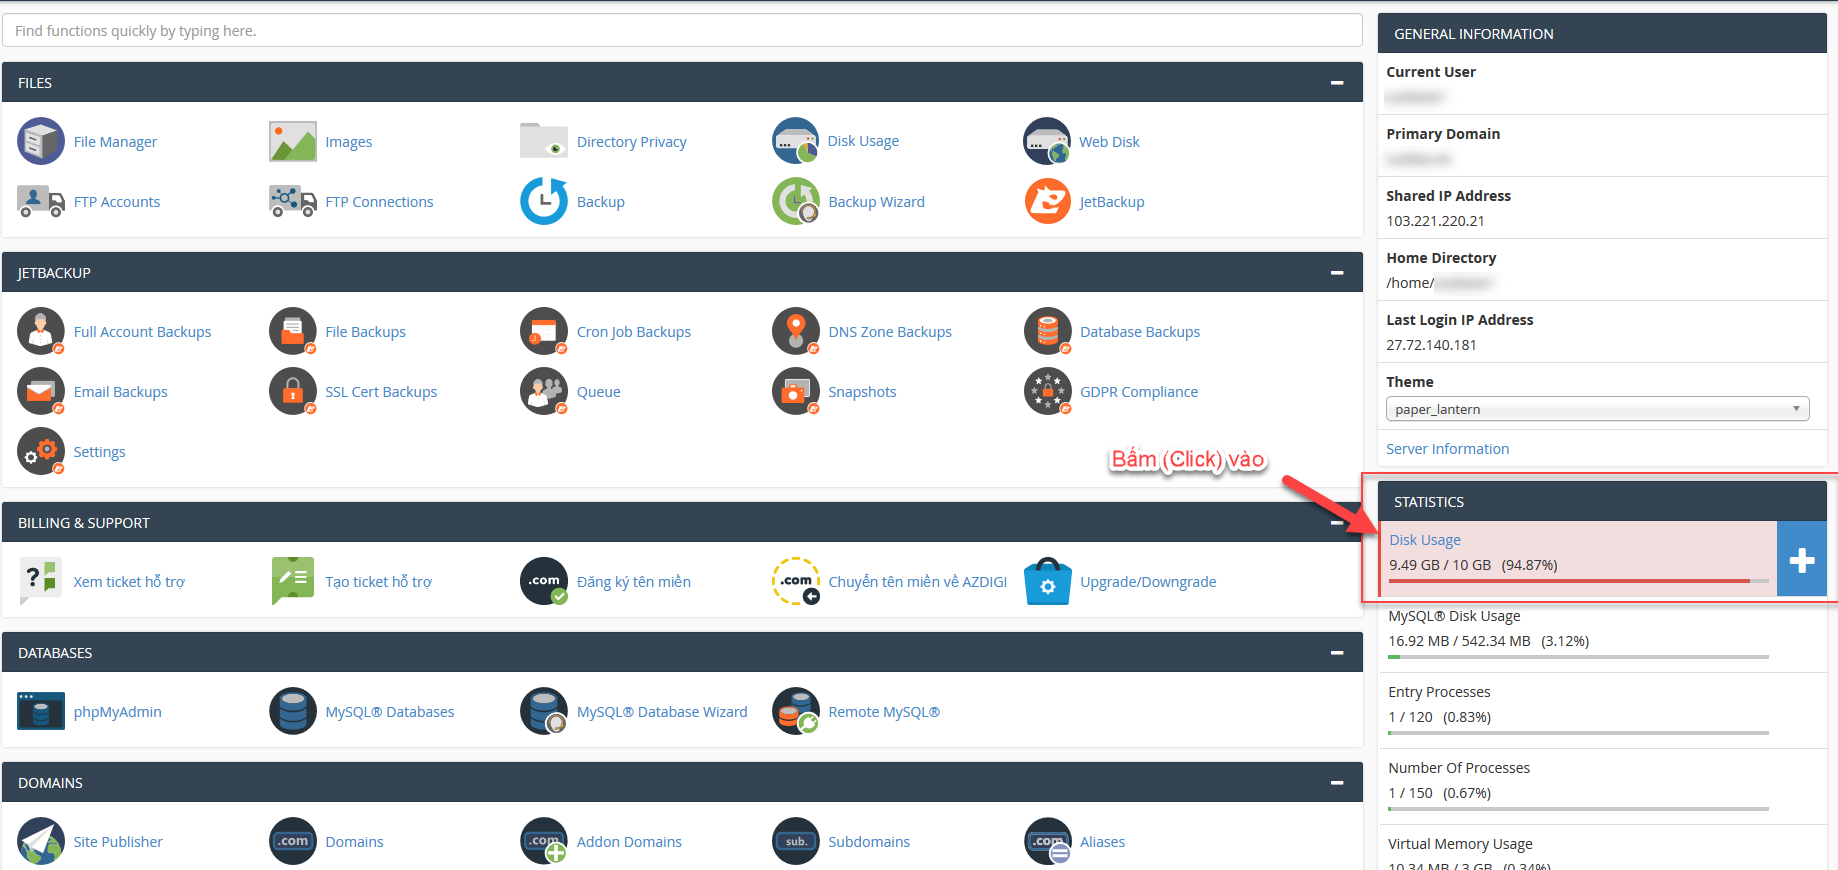Collapse the JETBACKUP section

click(1337, 273)
